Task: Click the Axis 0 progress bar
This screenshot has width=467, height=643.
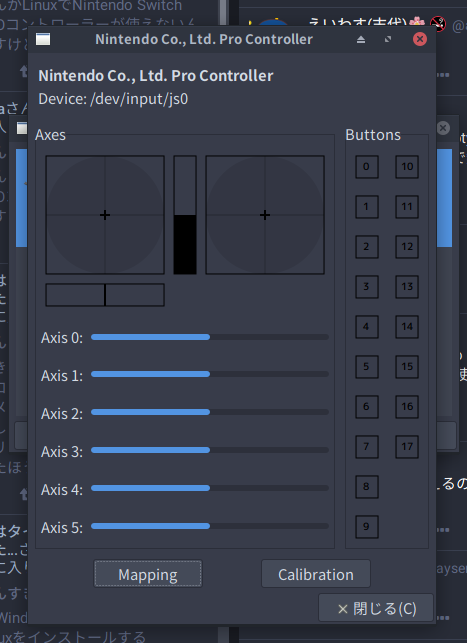Action: [x=210, y=337]
